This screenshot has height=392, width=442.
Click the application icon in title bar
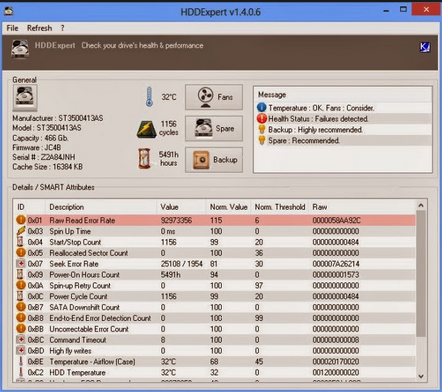tap(9, 12)
